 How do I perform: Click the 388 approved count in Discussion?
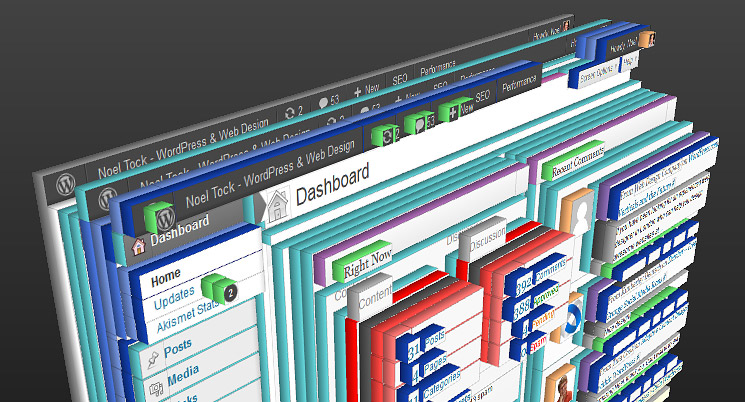coord(522,309)
